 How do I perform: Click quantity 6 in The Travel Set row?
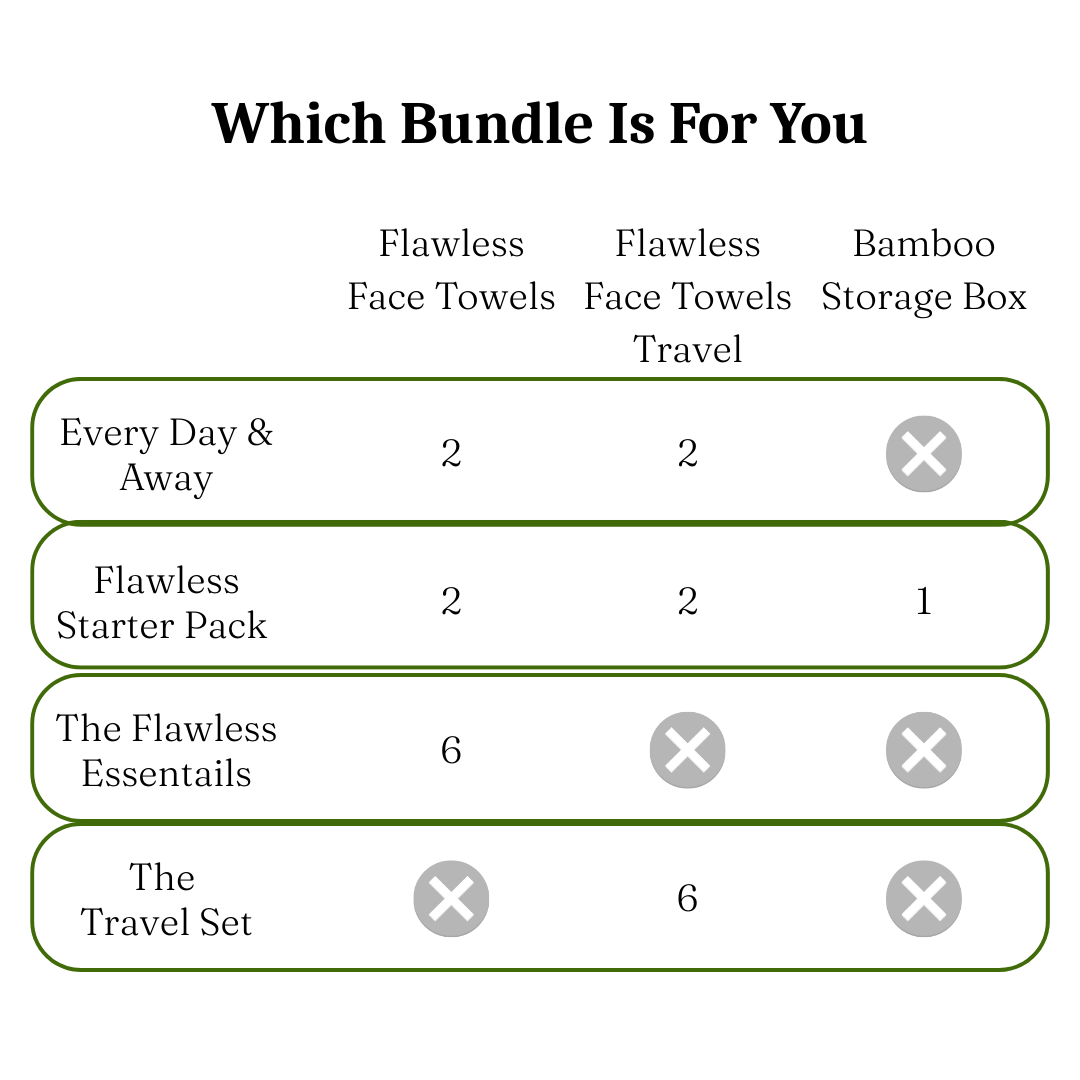point(687,898)
